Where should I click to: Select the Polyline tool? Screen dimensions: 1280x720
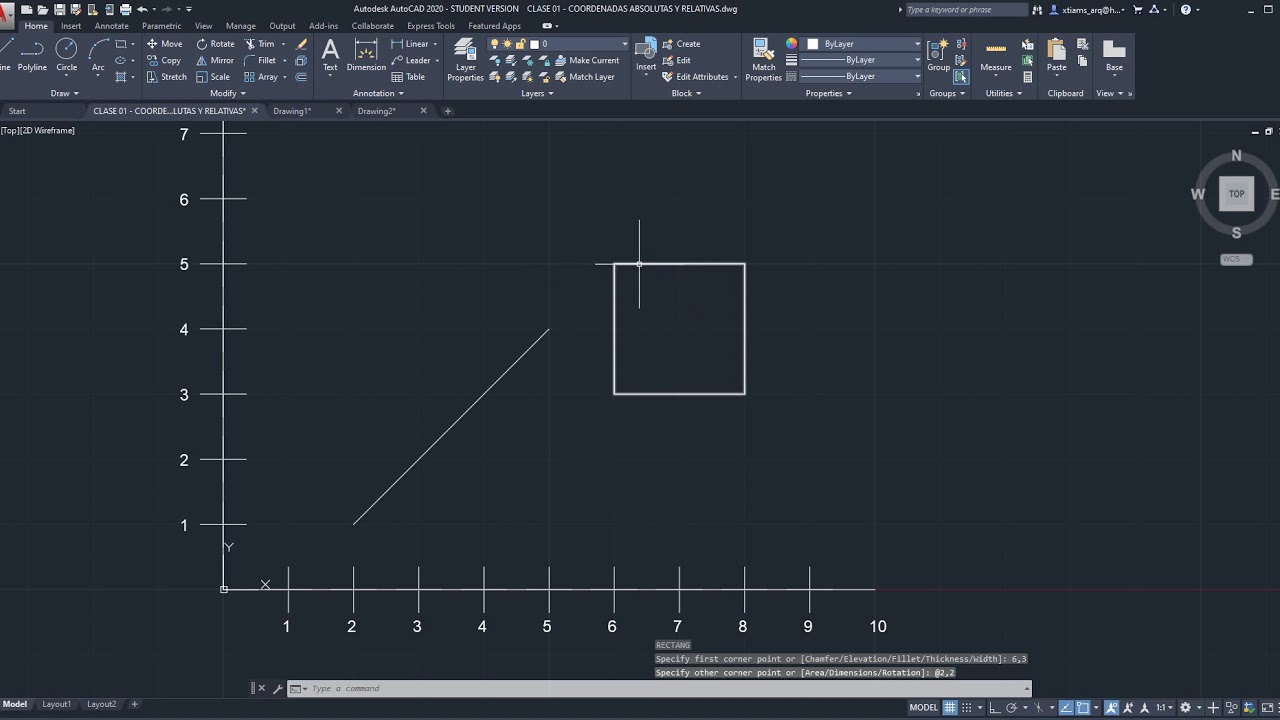[32, 54]
